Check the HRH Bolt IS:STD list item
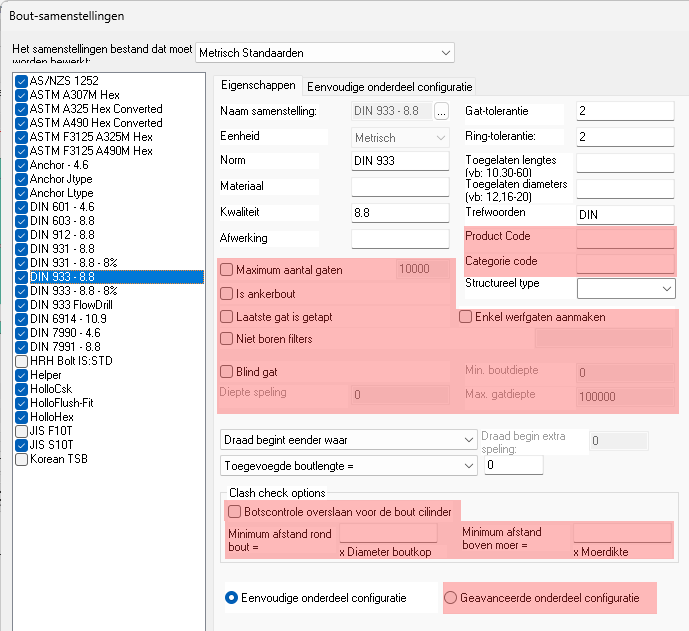 (x=22, y=361)
